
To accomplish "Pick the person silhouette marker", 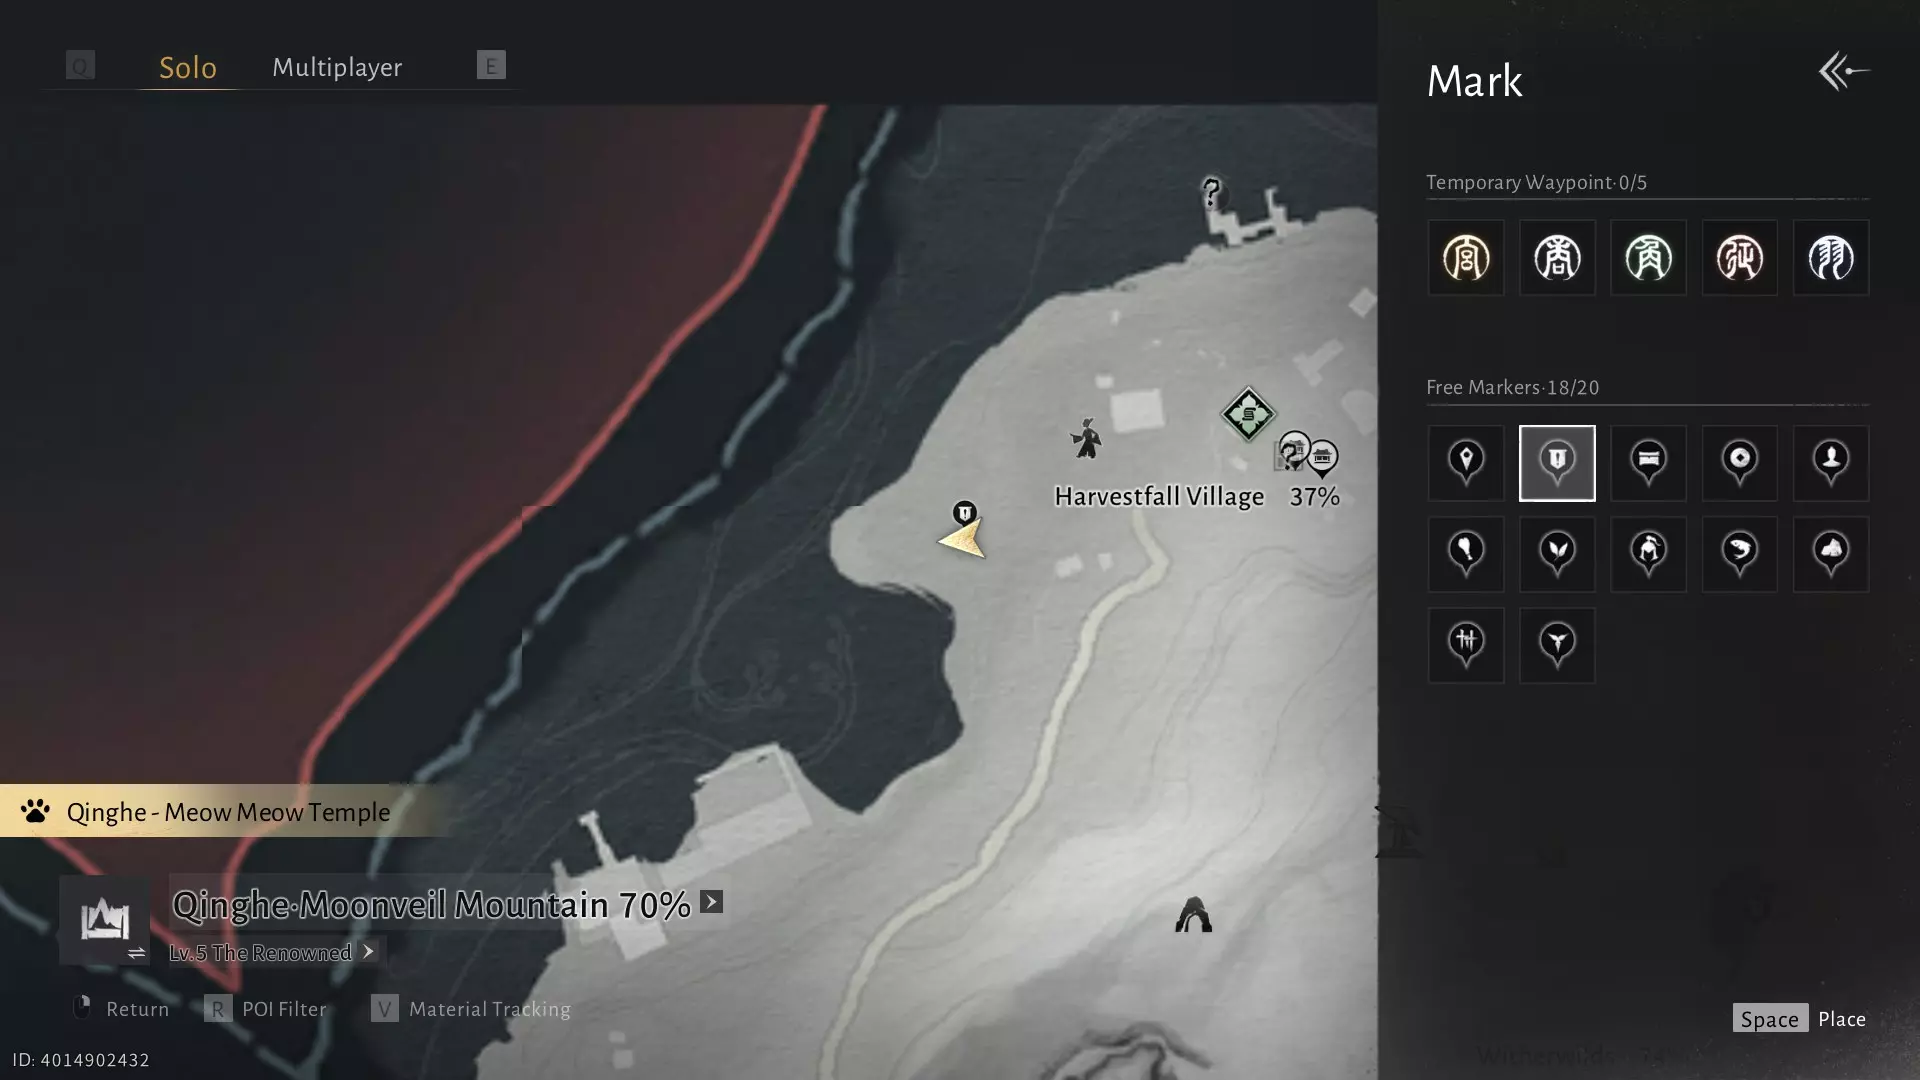I will point(1830,463).
